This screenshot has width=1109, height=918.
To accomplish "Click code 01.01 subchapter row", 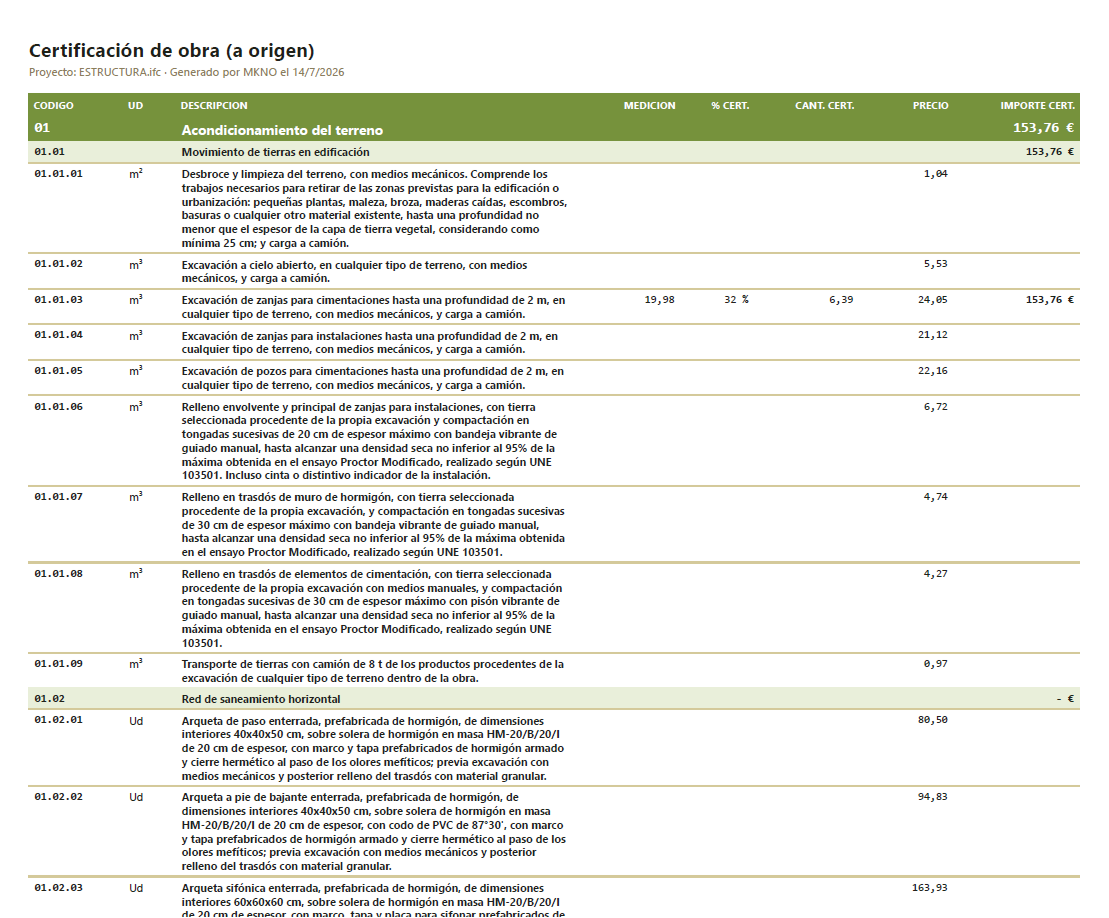I will [50, 151].
